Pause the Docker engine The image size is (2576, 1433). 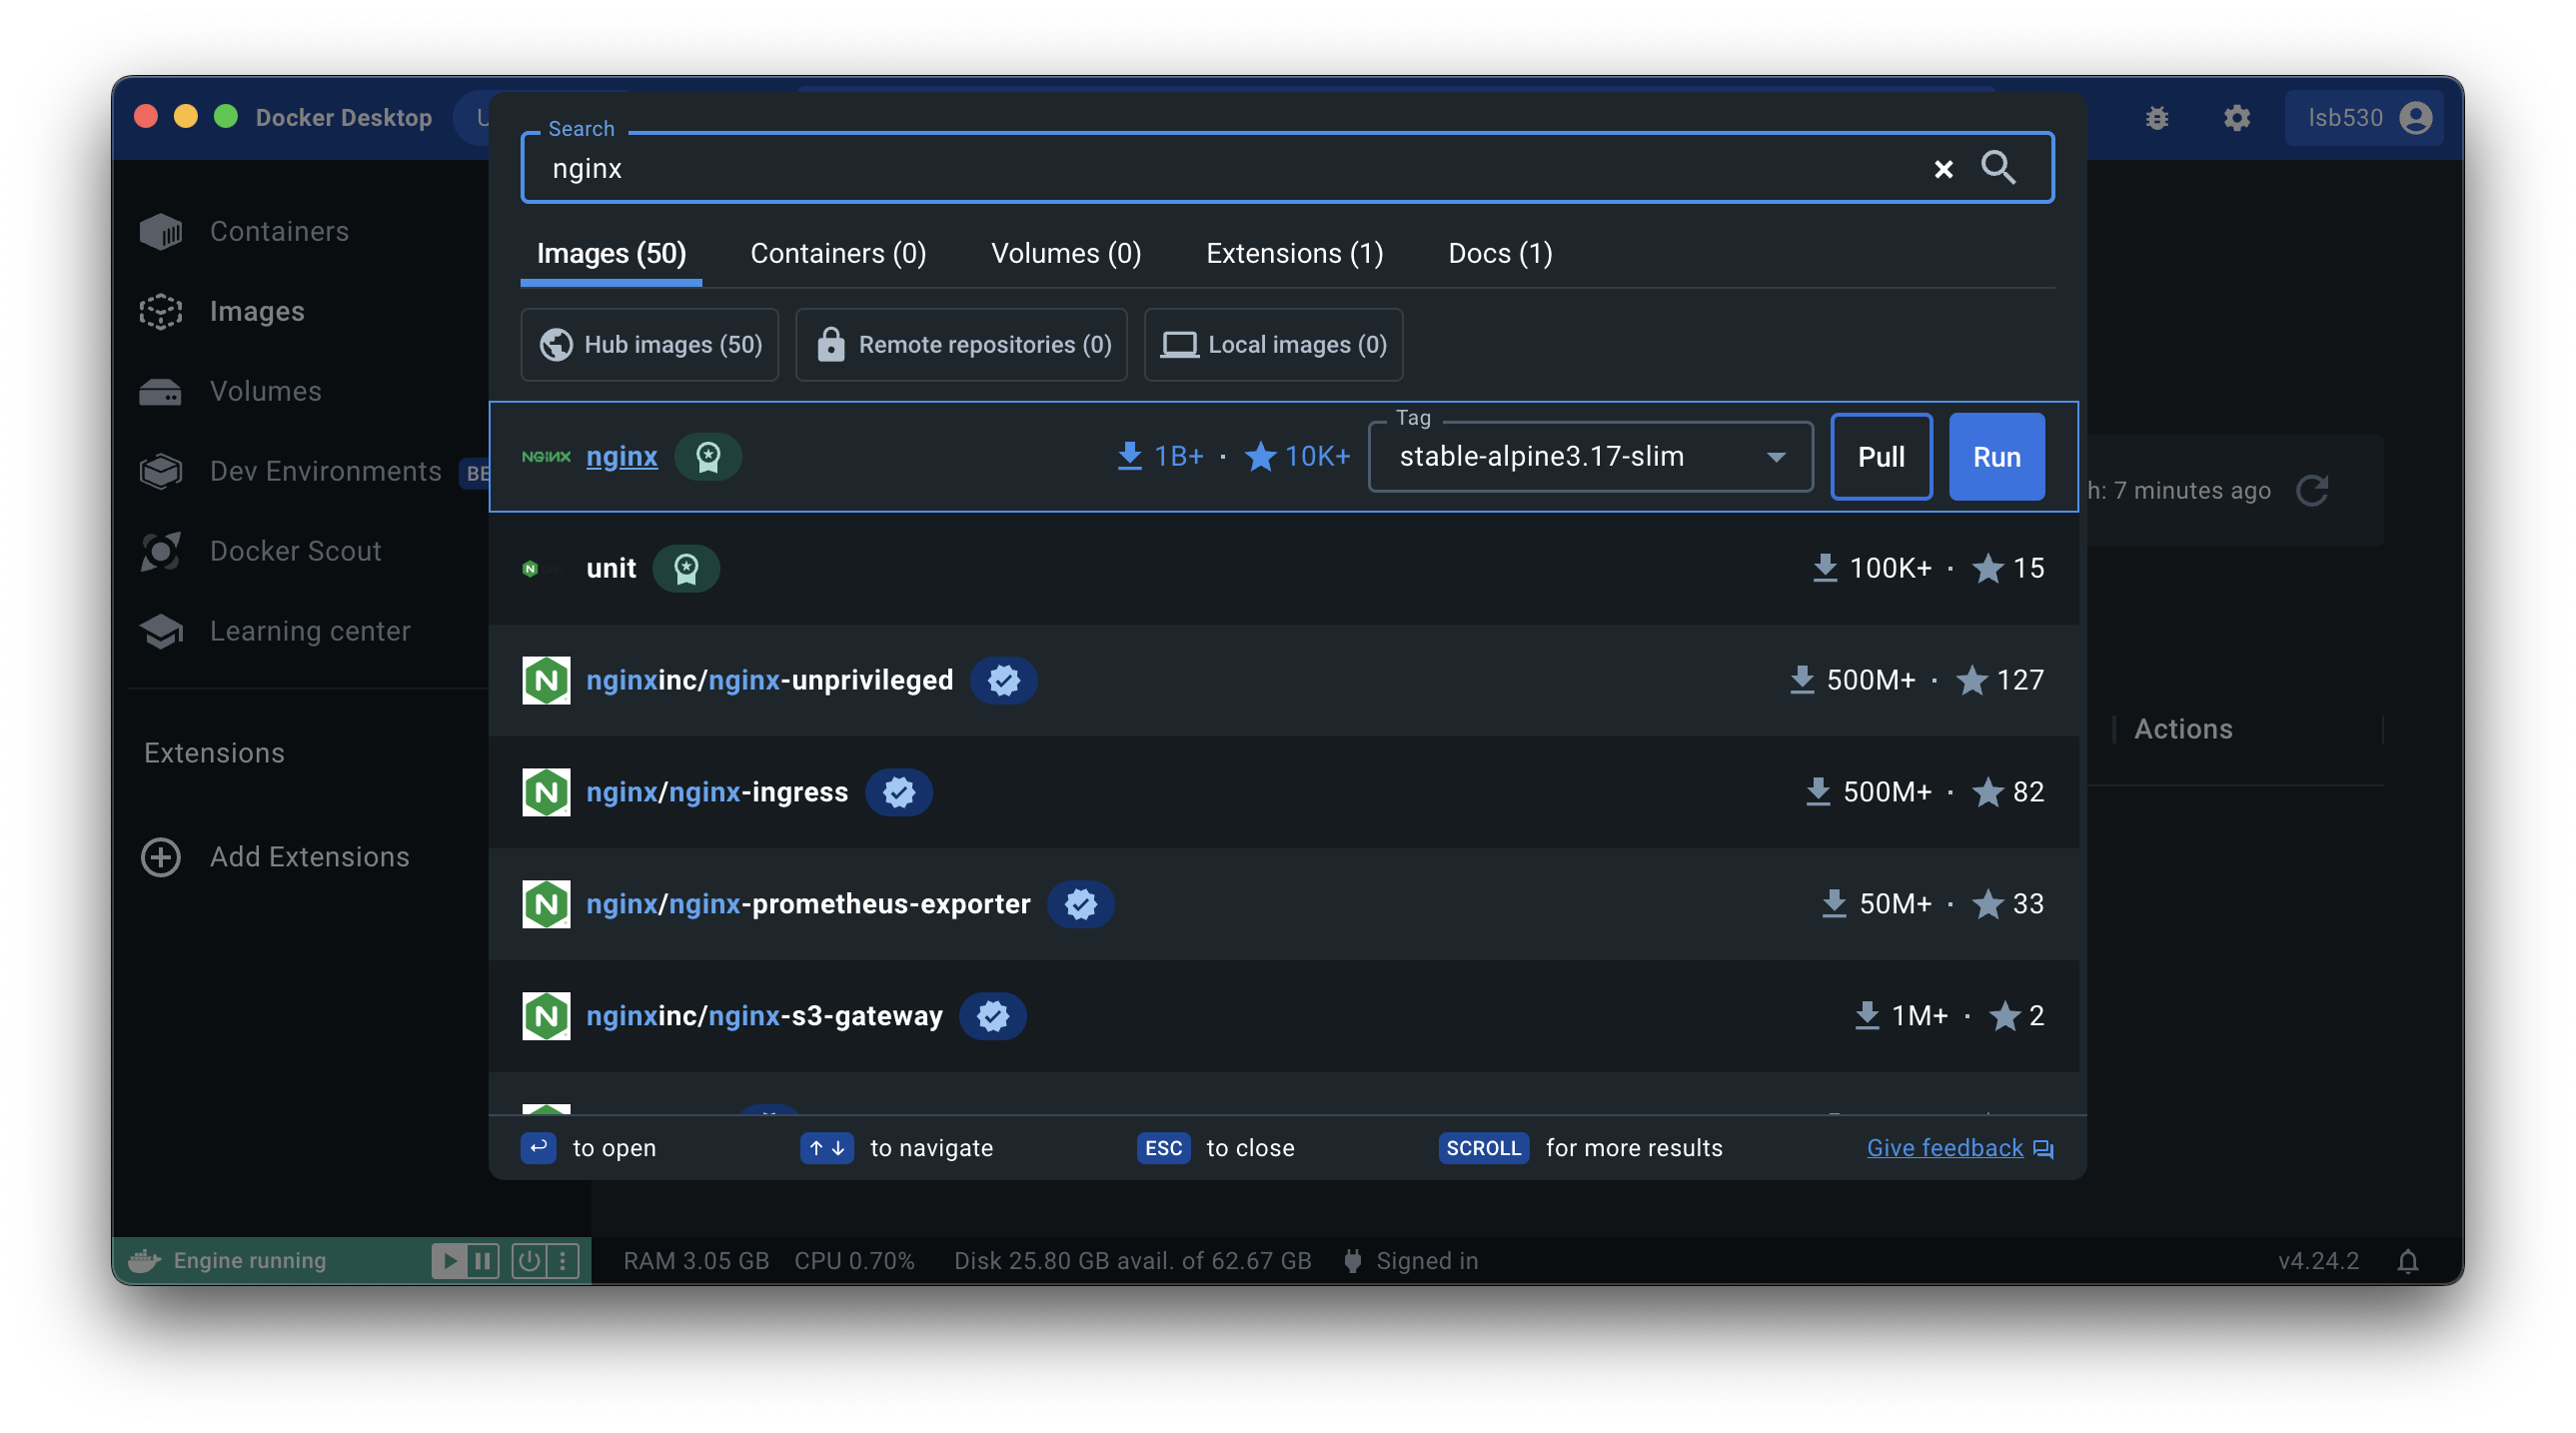483,1261
